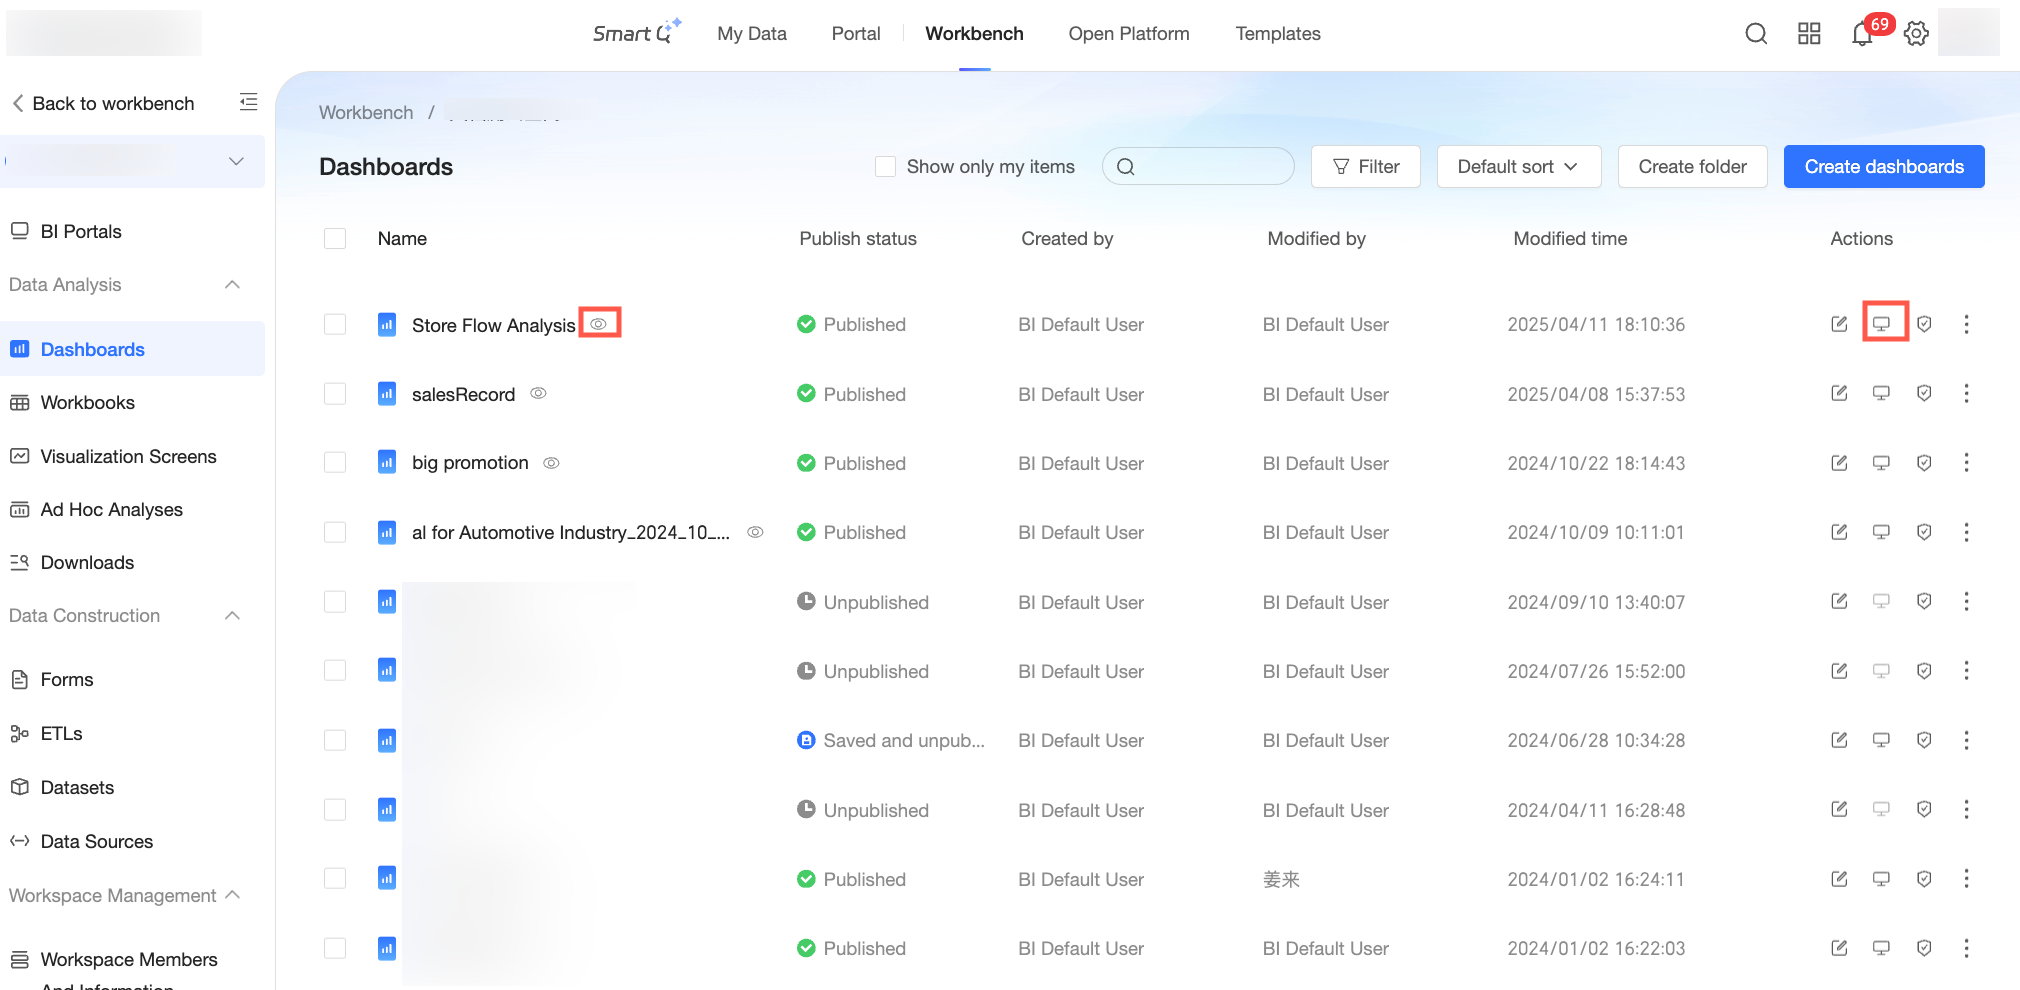Click the Smart Q assistant logo

(x=637, y=33)
